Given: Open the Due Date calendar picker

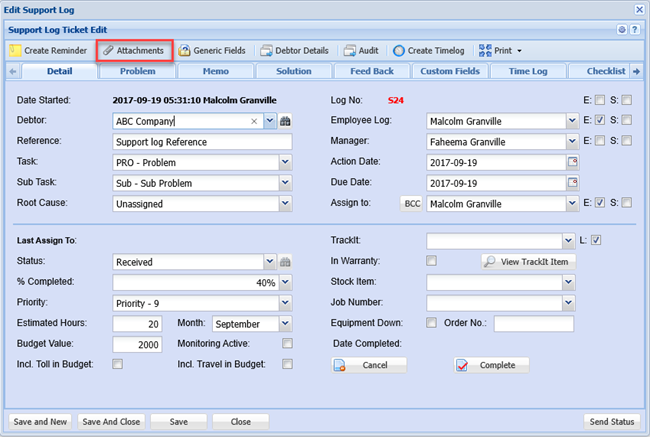Looking at the screenshot, I should [x=573, y=183].
